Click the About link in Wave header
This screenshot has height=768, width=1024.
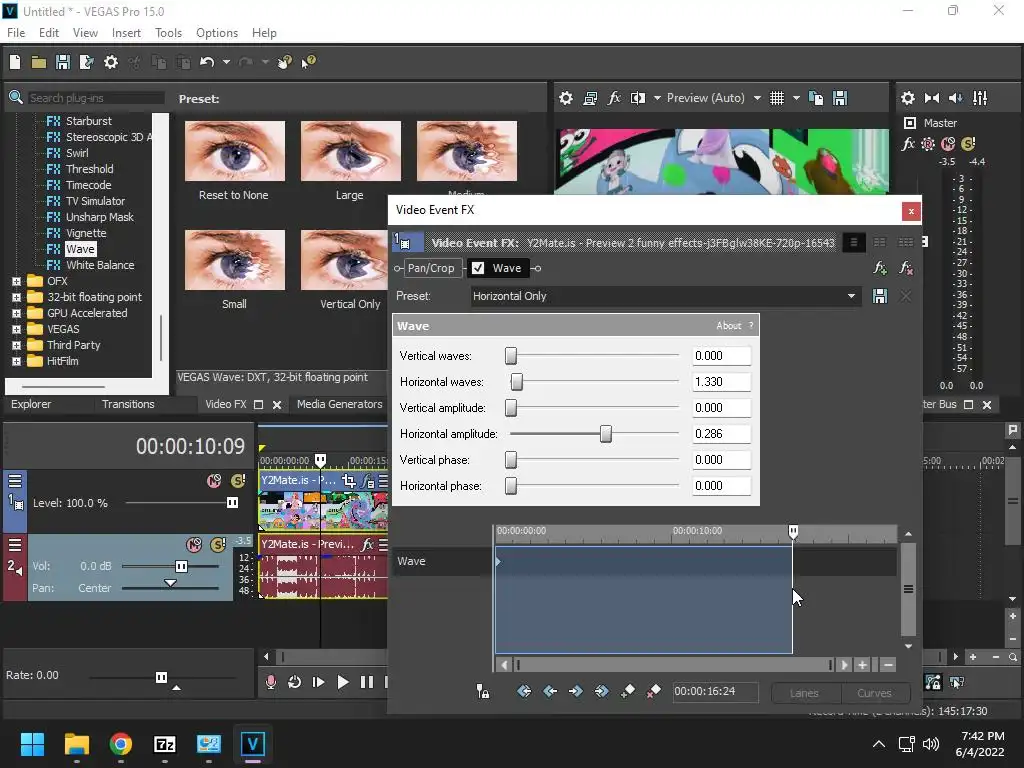click(x=729, y=325)
